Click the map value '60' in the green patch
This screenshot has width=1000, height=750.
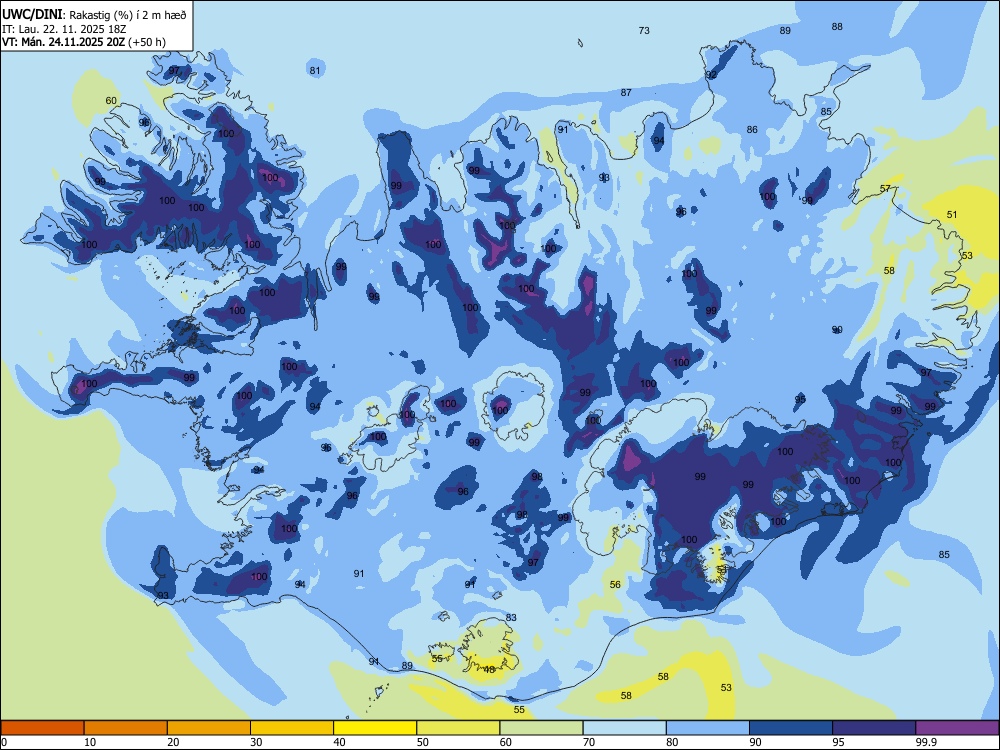[111, 100]
